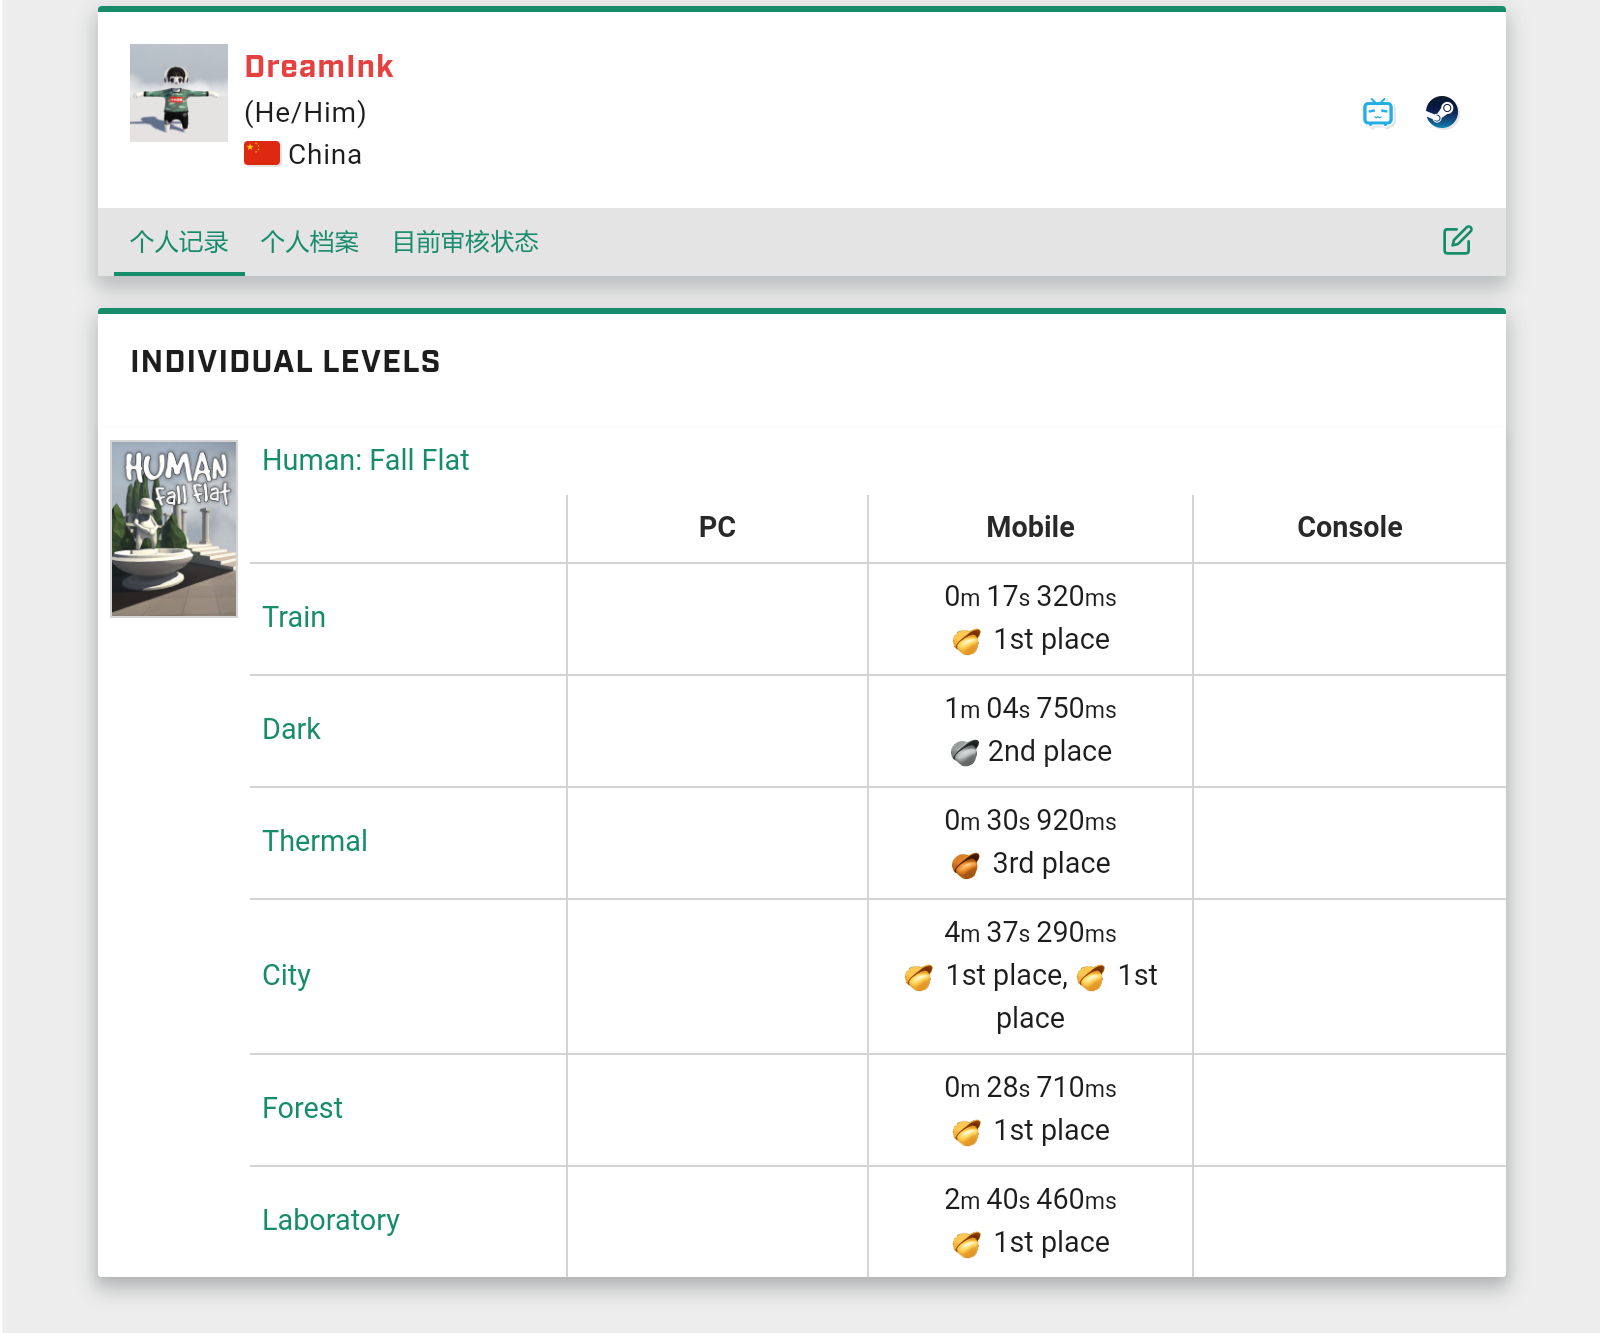Viewport: 1600px width, 1333px height.
Task: Click the Human Fall Flat cover art
Action: coord(174,529)
